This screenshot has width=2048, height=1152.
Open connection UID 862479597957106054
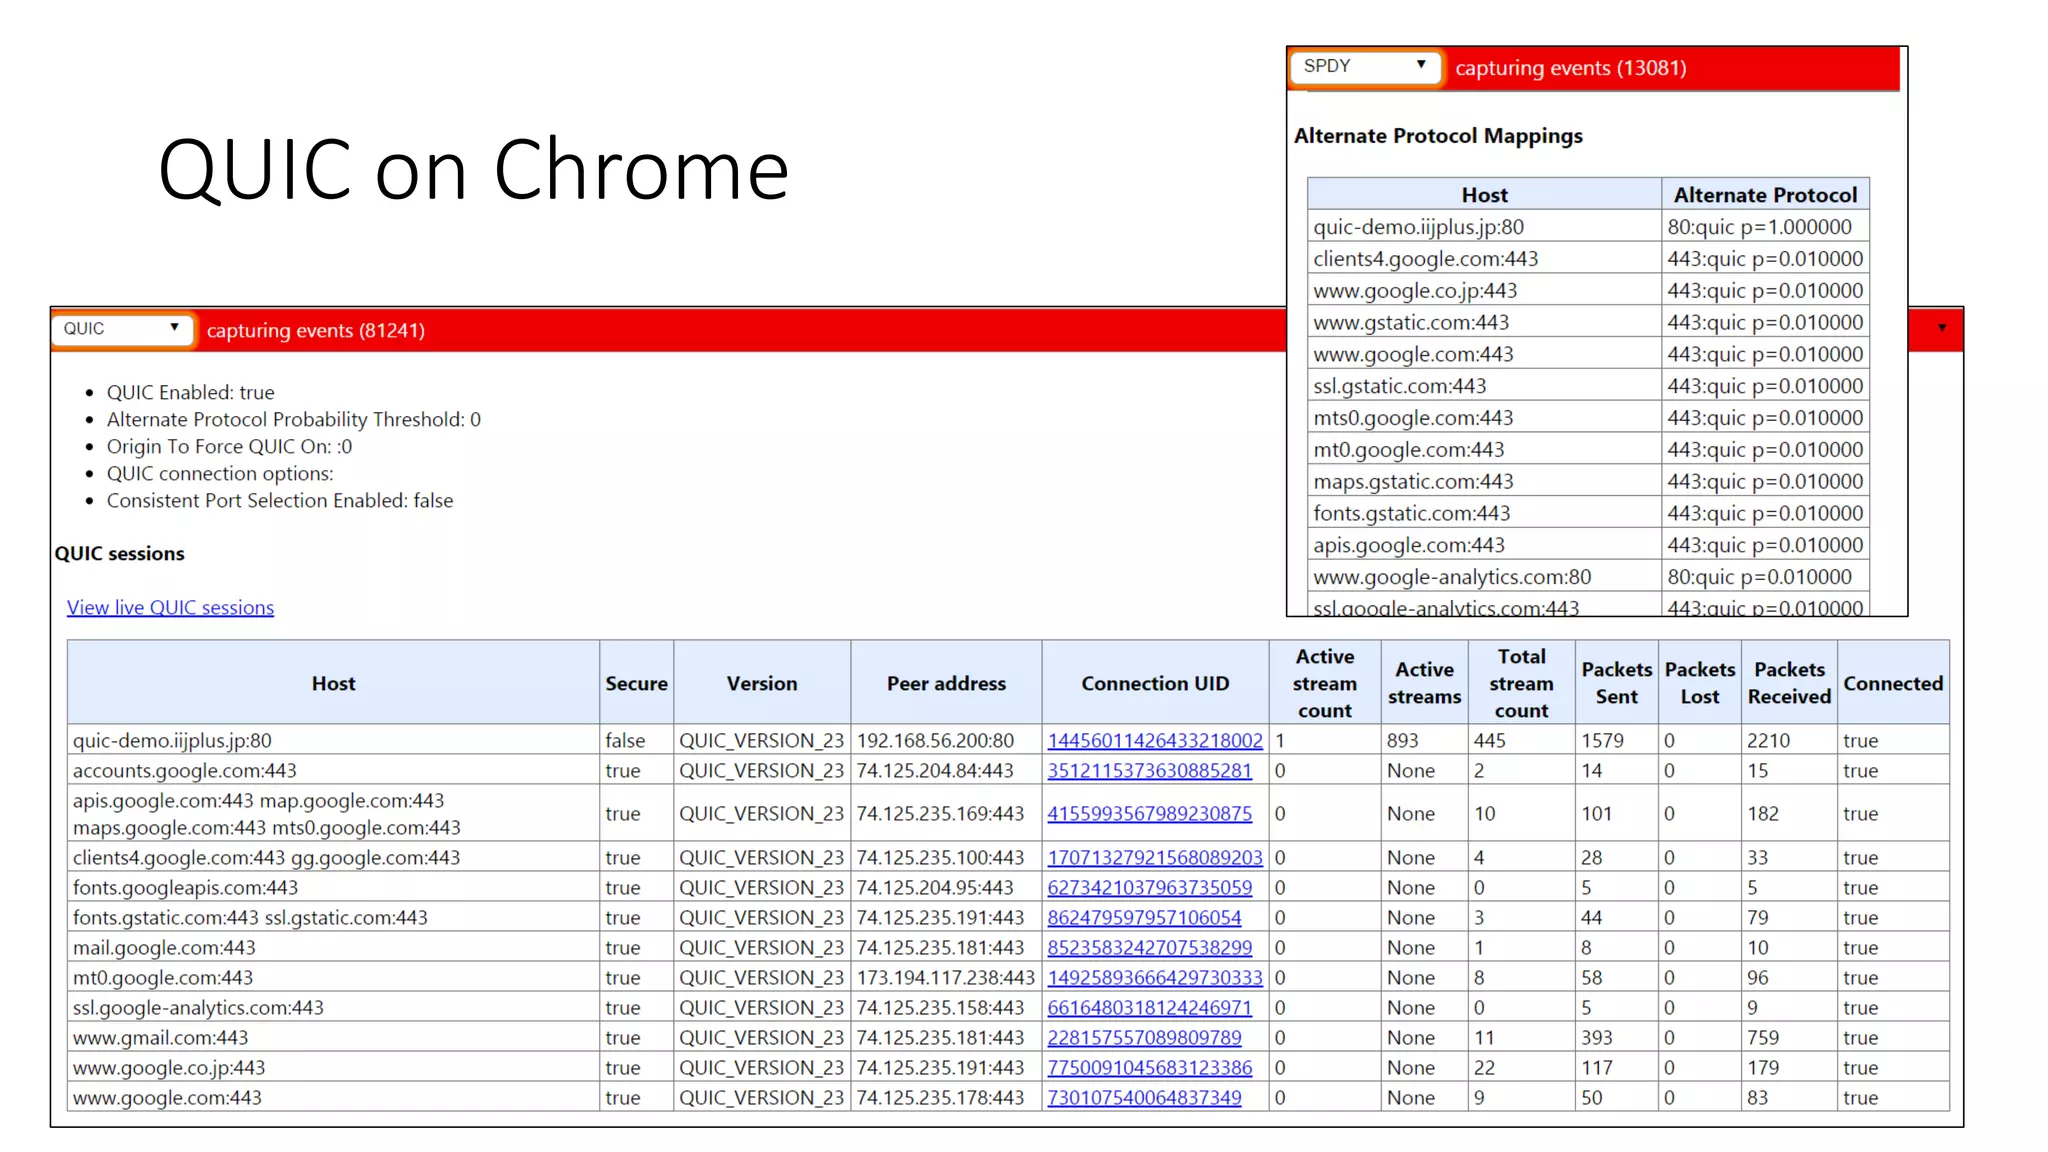click(1144, 918)
